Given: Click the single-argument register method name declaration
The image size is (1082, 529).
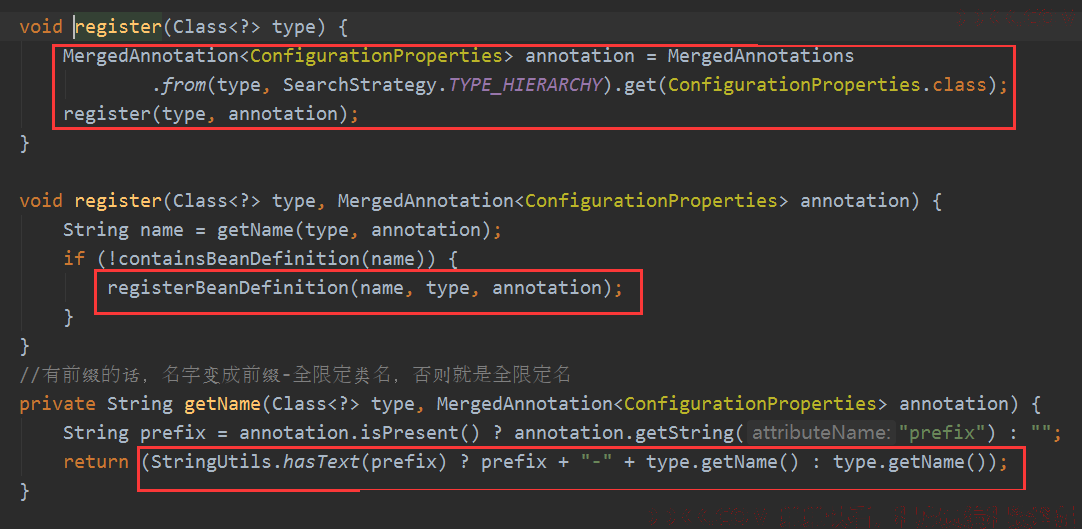Looking at the screenshot, I should pos(118,27).
